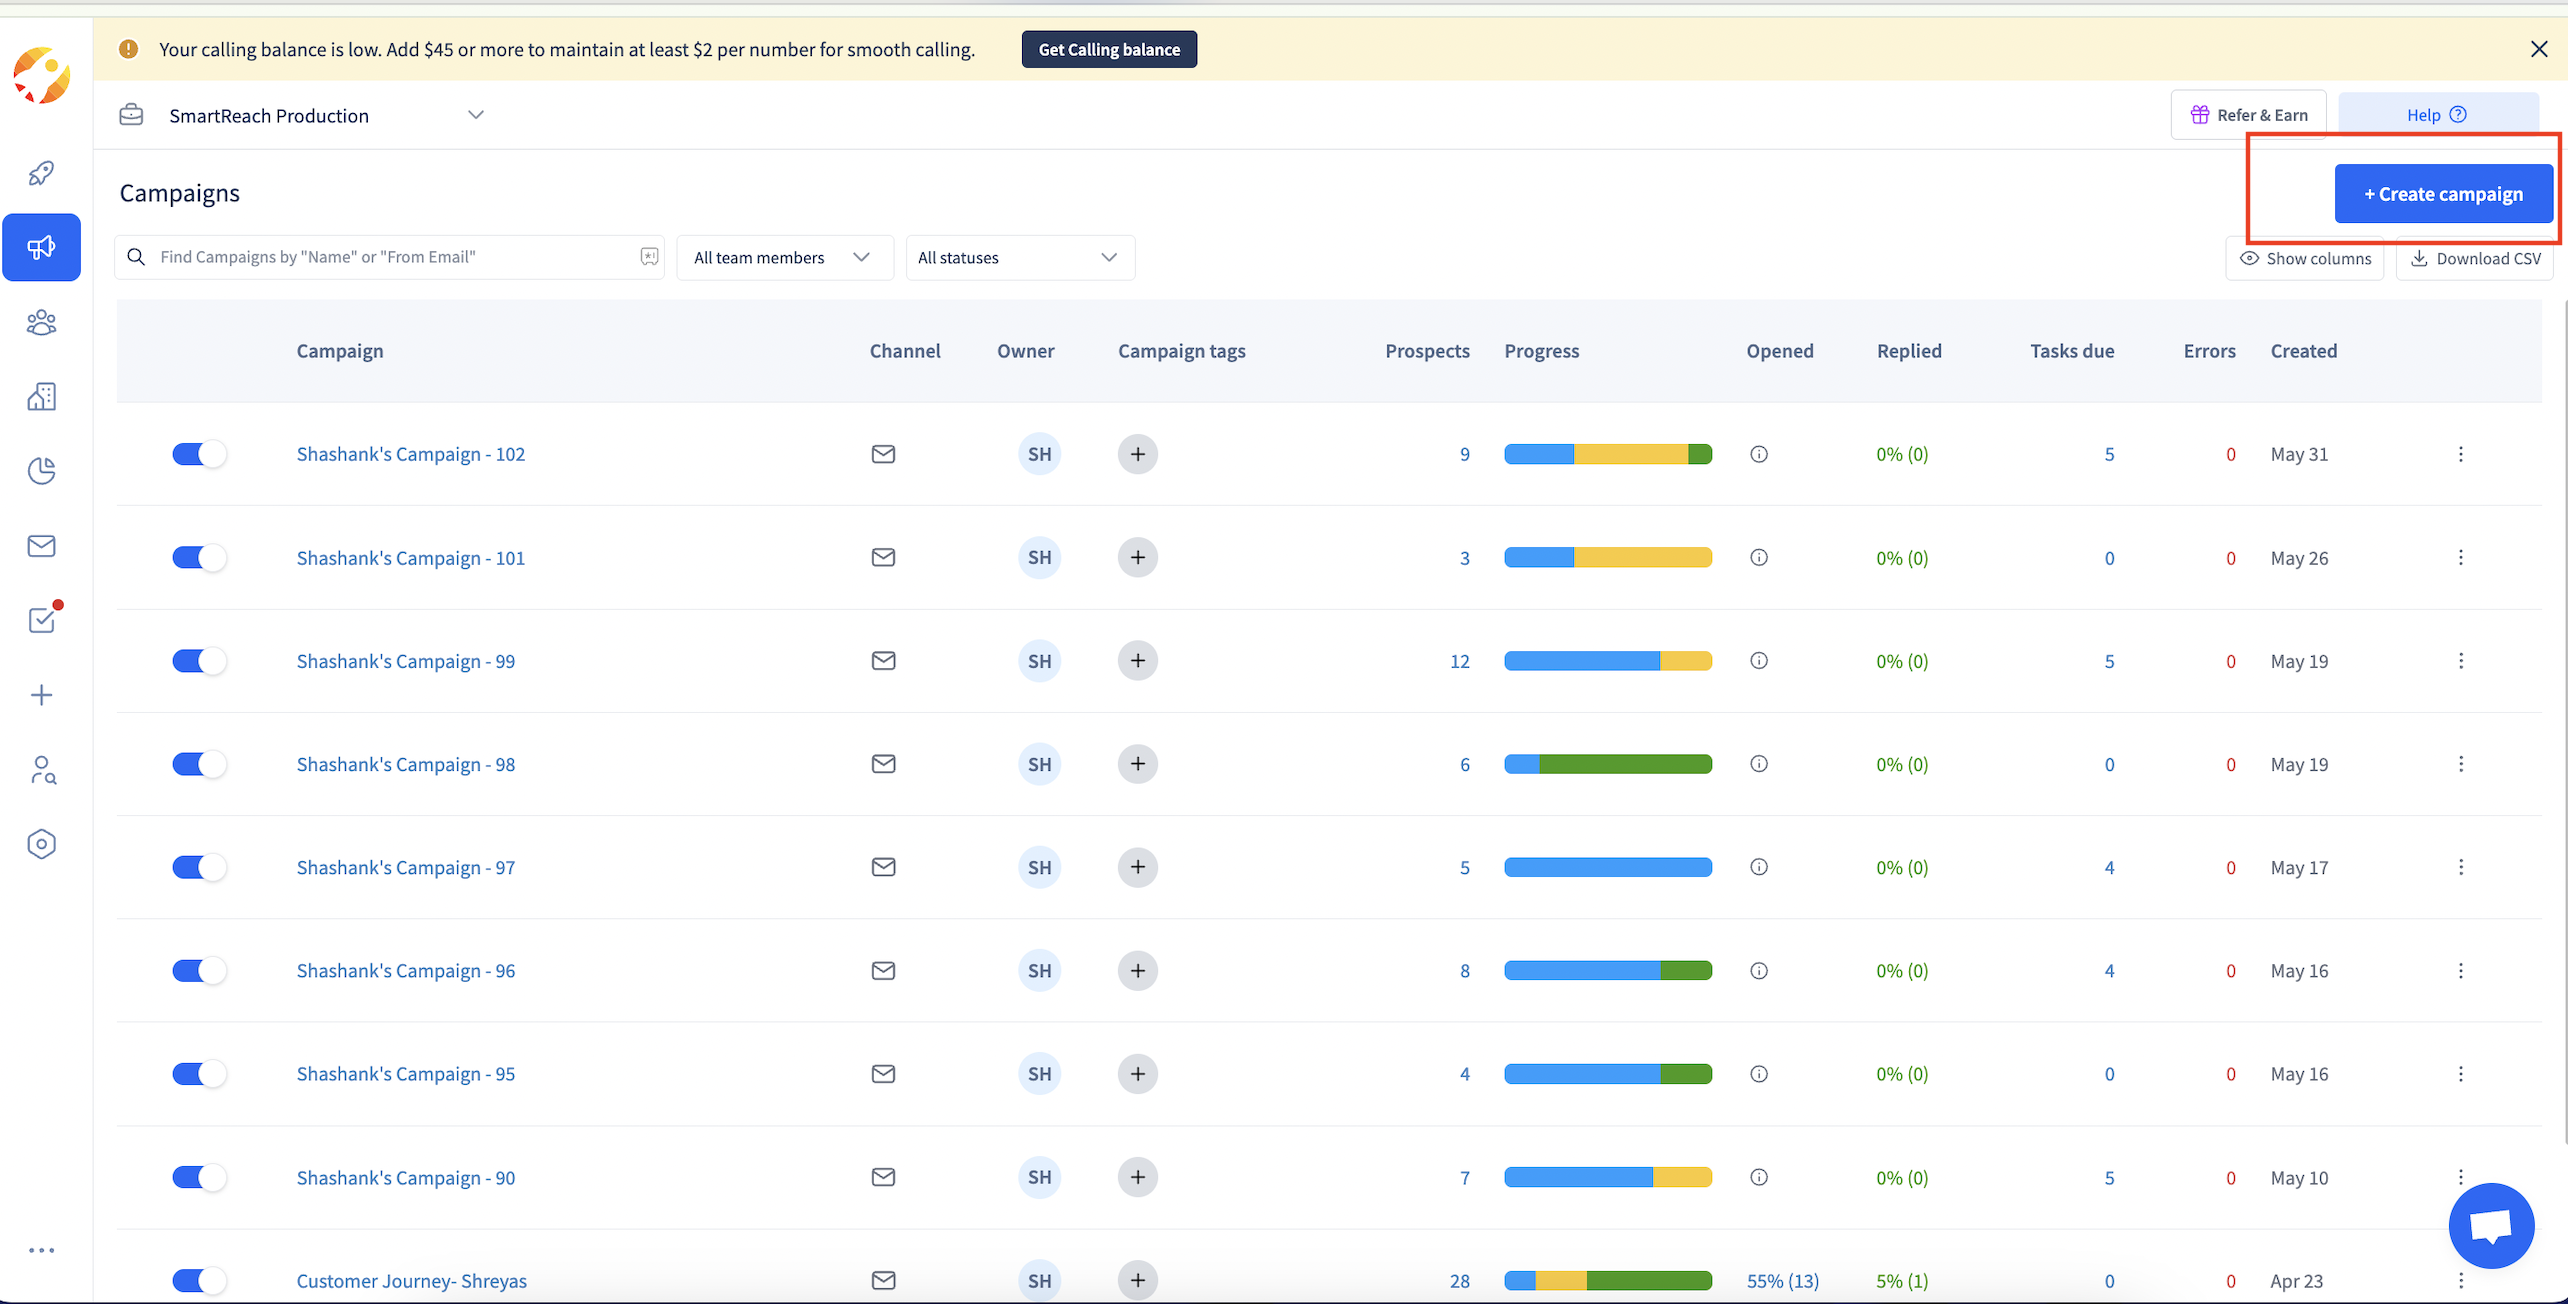2568x1304 pixels.
Task: Click progress bar of Campaign - 101
Action: point(1607,558)
